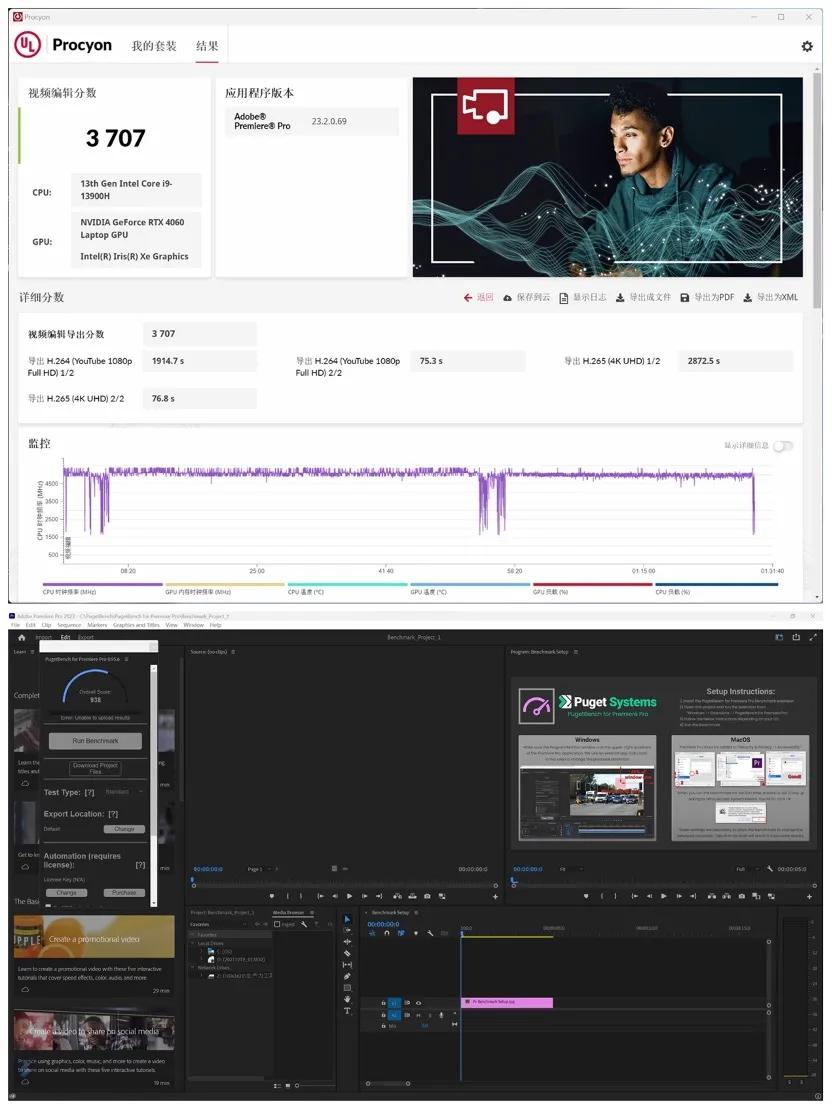
Task: Lock the A1 audio track
Action: pos(383,1014)
